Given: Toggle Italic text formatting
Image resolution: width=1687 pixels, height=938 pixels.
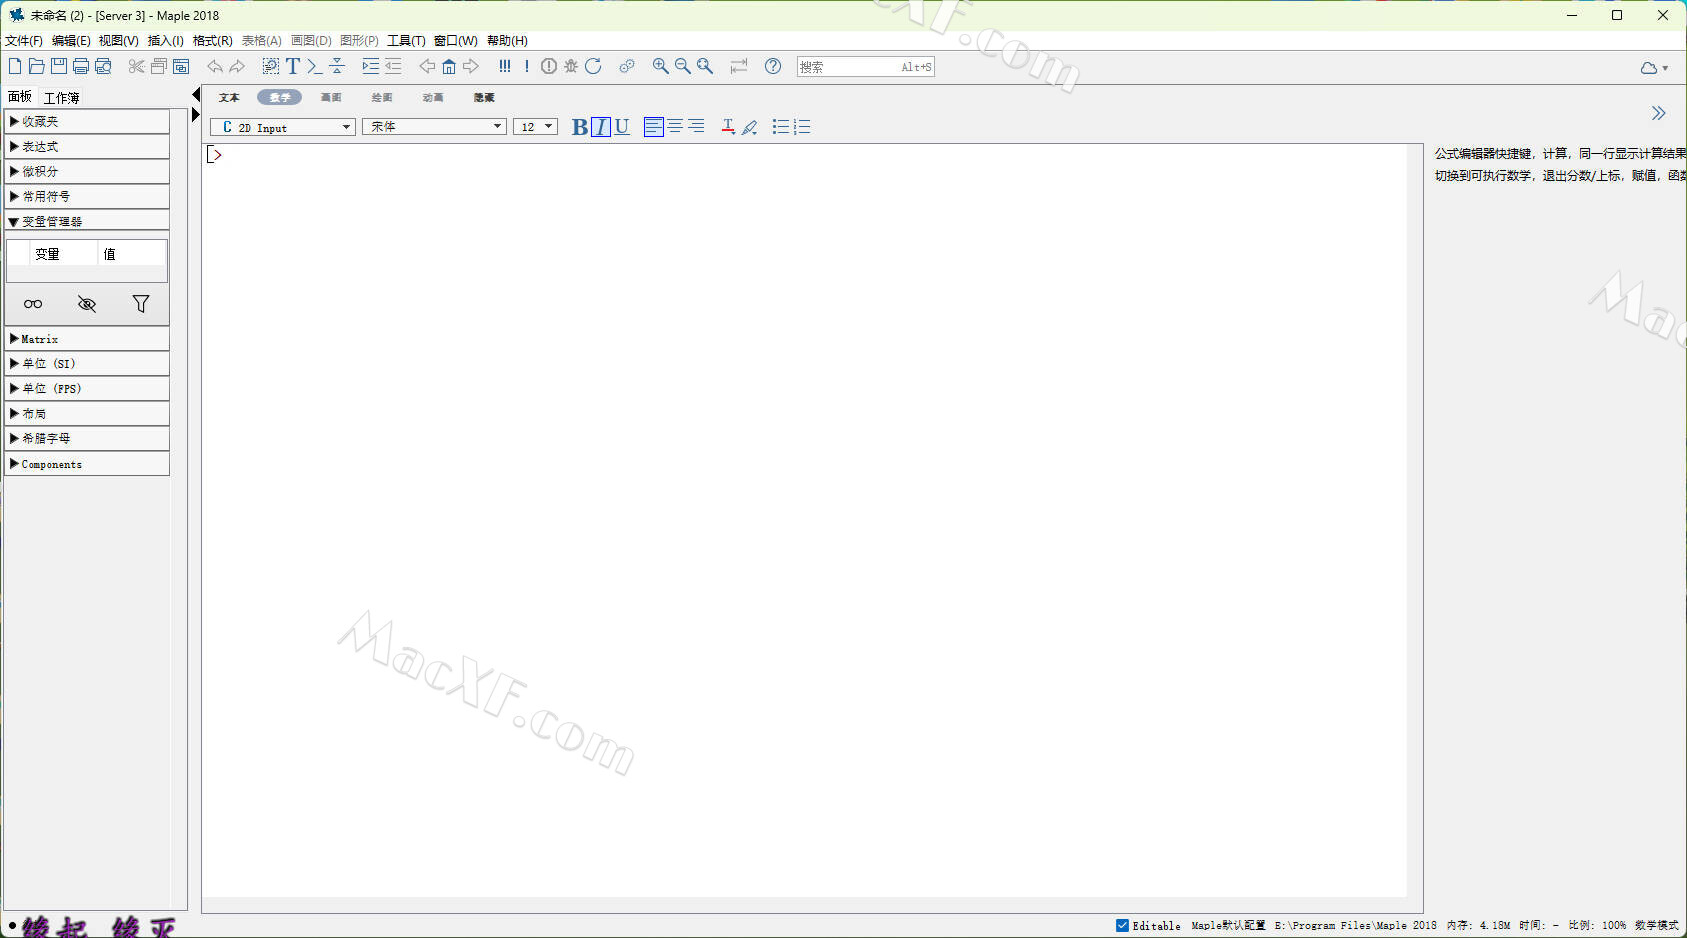Looking at the screenshot, I should point(600,127).
